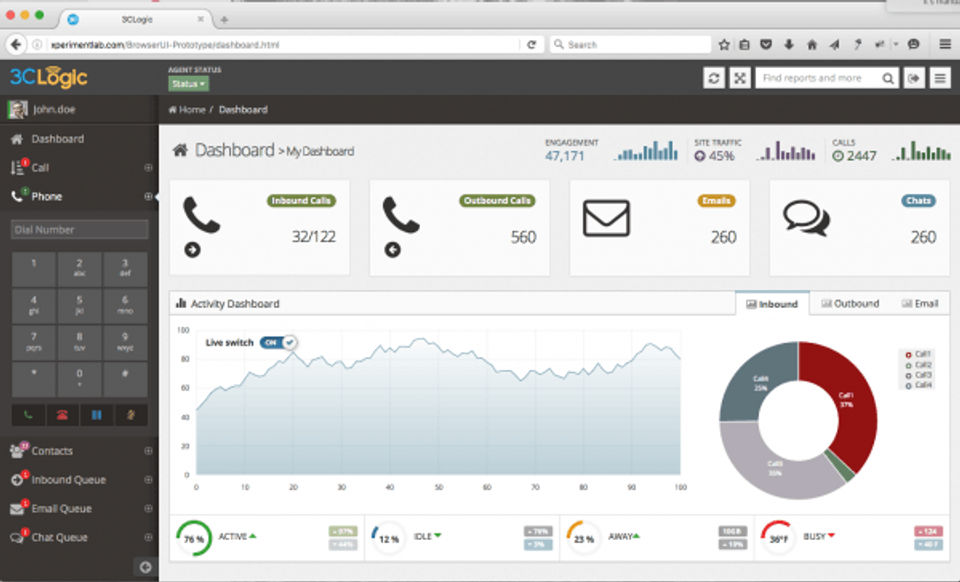Click the 76% ACTIVE circular progress gauge
This screenshot has height=582, width=960.
pyautogui.click(x=193, y=538)
